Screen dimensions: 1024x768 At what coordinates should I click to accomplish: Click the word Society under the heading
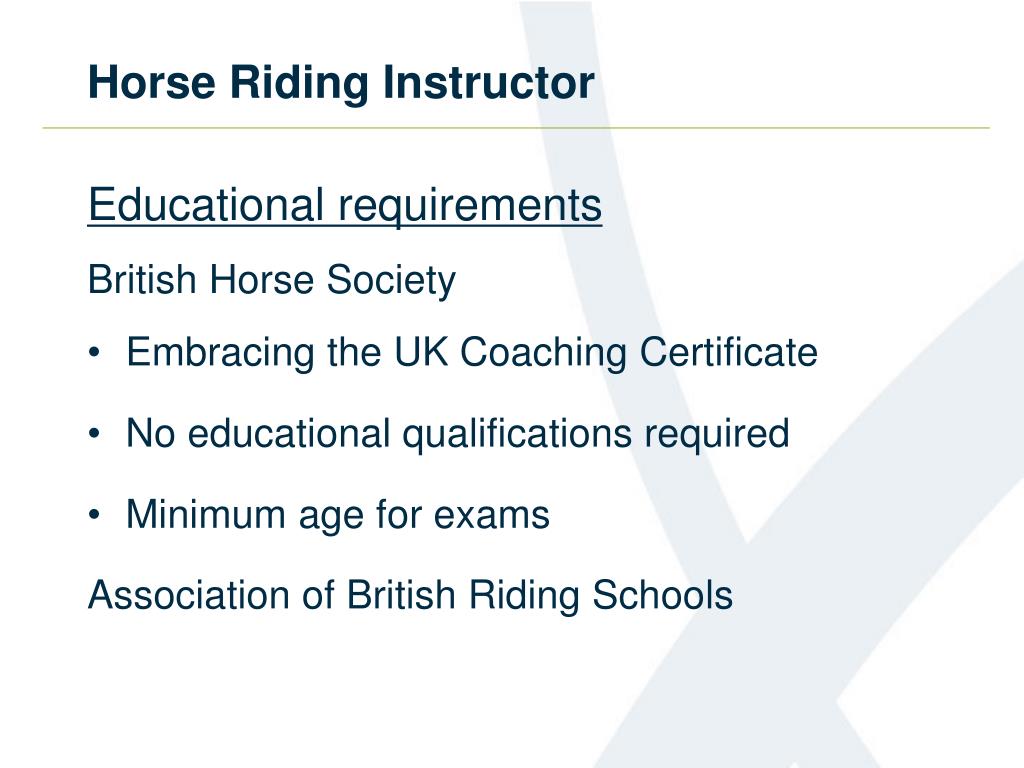tap(391, 281)
